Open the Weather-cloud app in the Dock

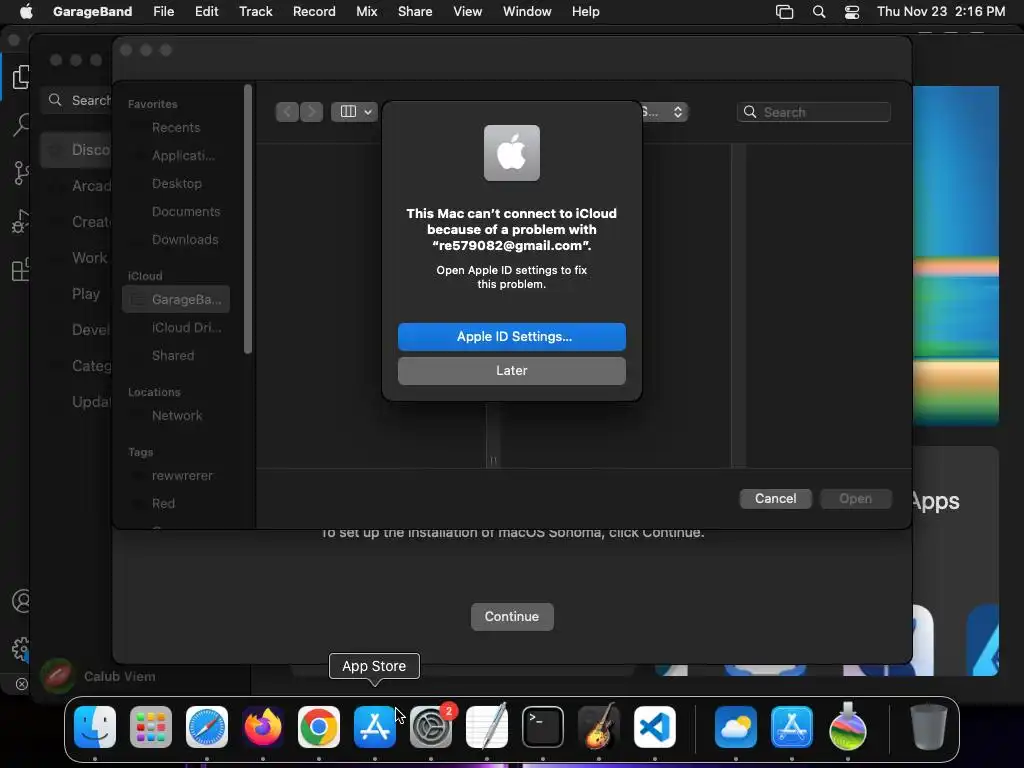(735, 727)
